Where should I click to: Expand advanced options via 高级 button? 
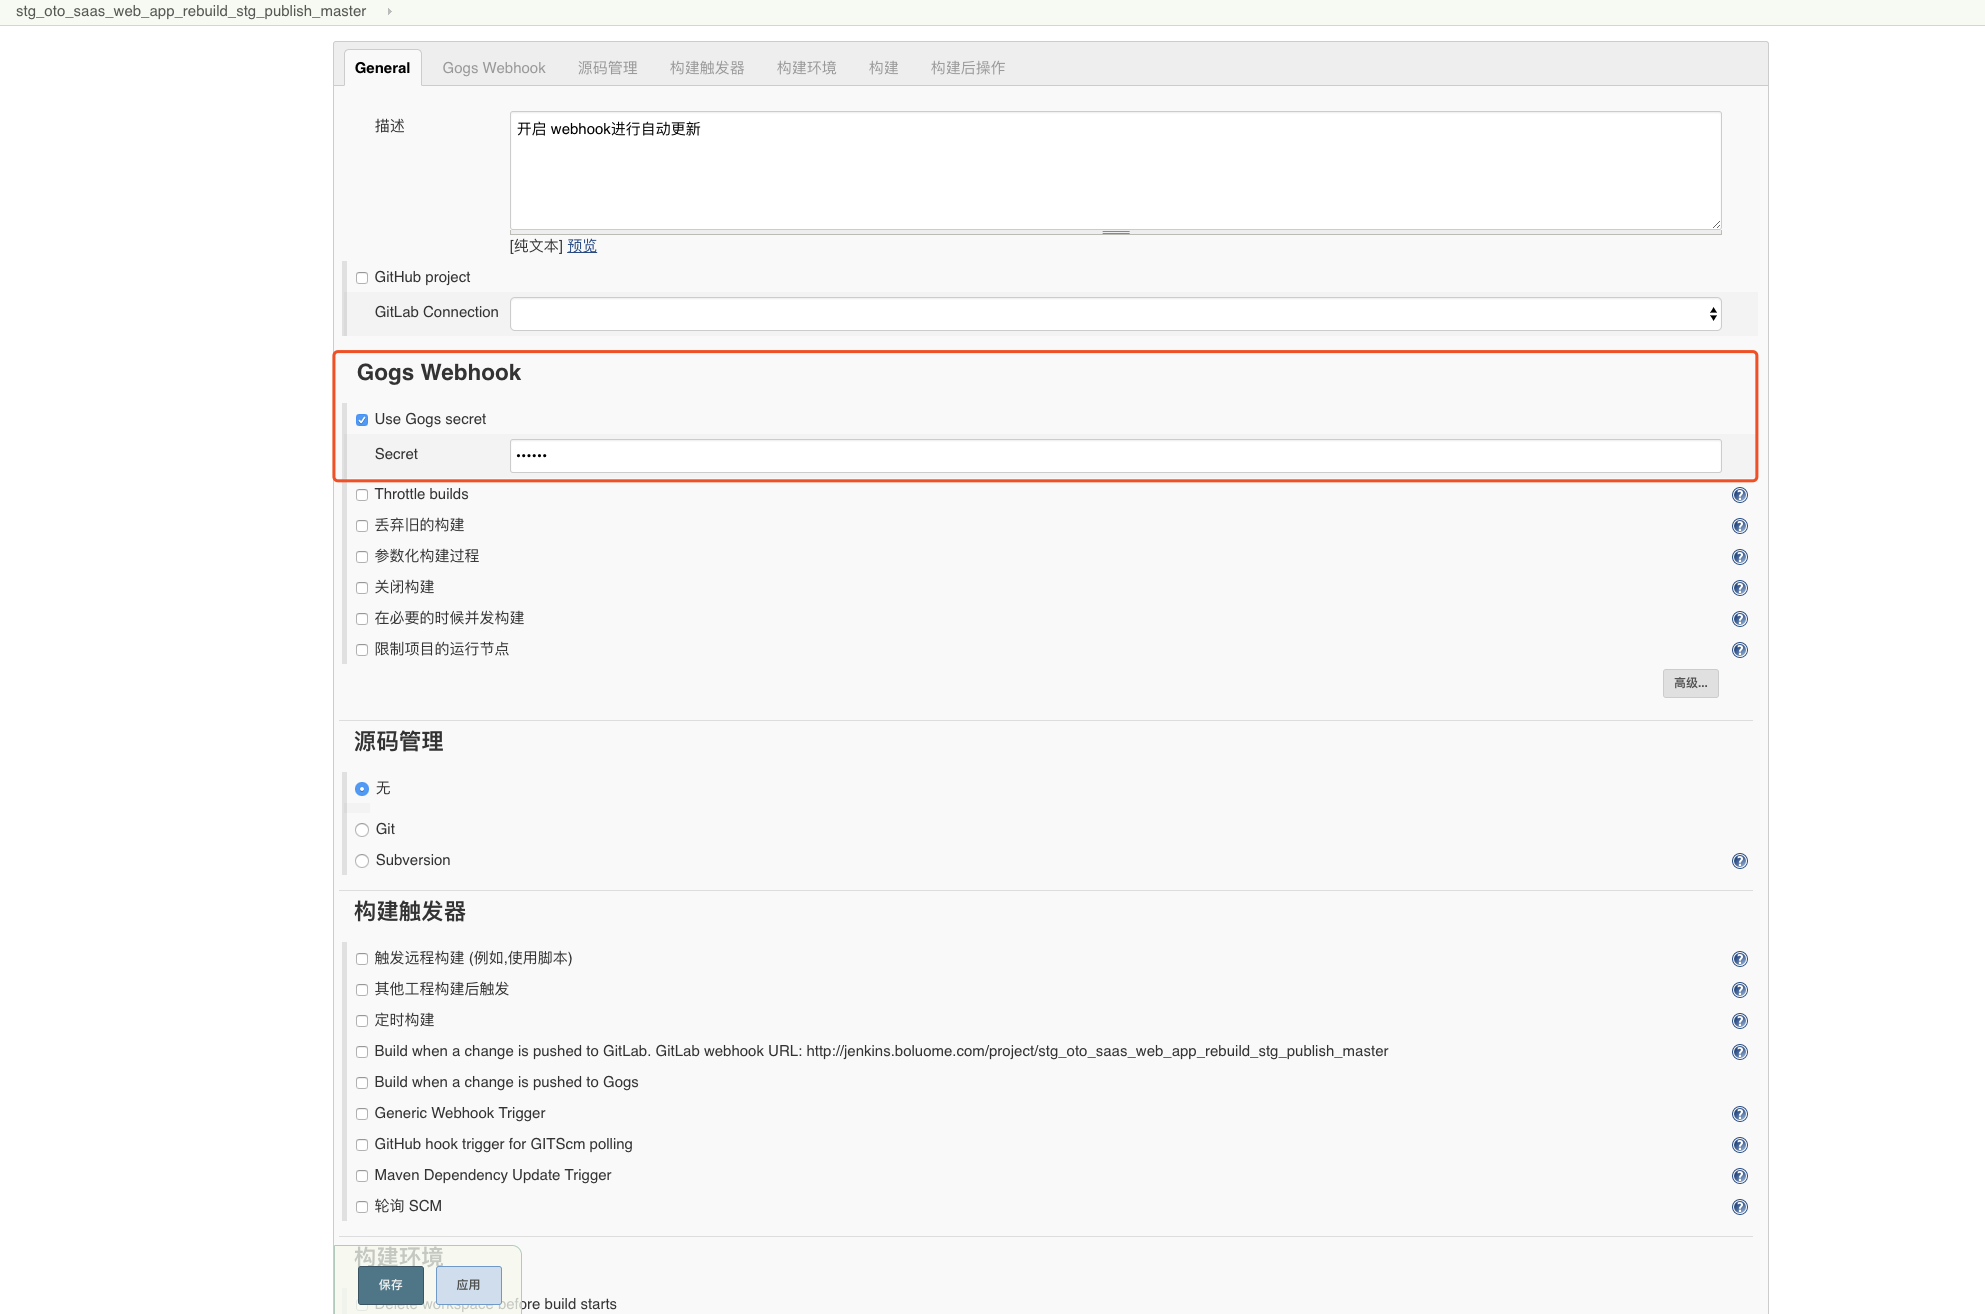point(1690,683)
